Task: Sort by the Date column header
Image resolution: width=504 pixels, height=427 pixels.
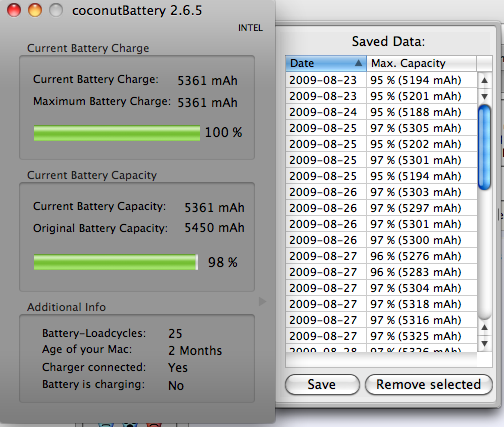Action: click(x=326, y=63)
